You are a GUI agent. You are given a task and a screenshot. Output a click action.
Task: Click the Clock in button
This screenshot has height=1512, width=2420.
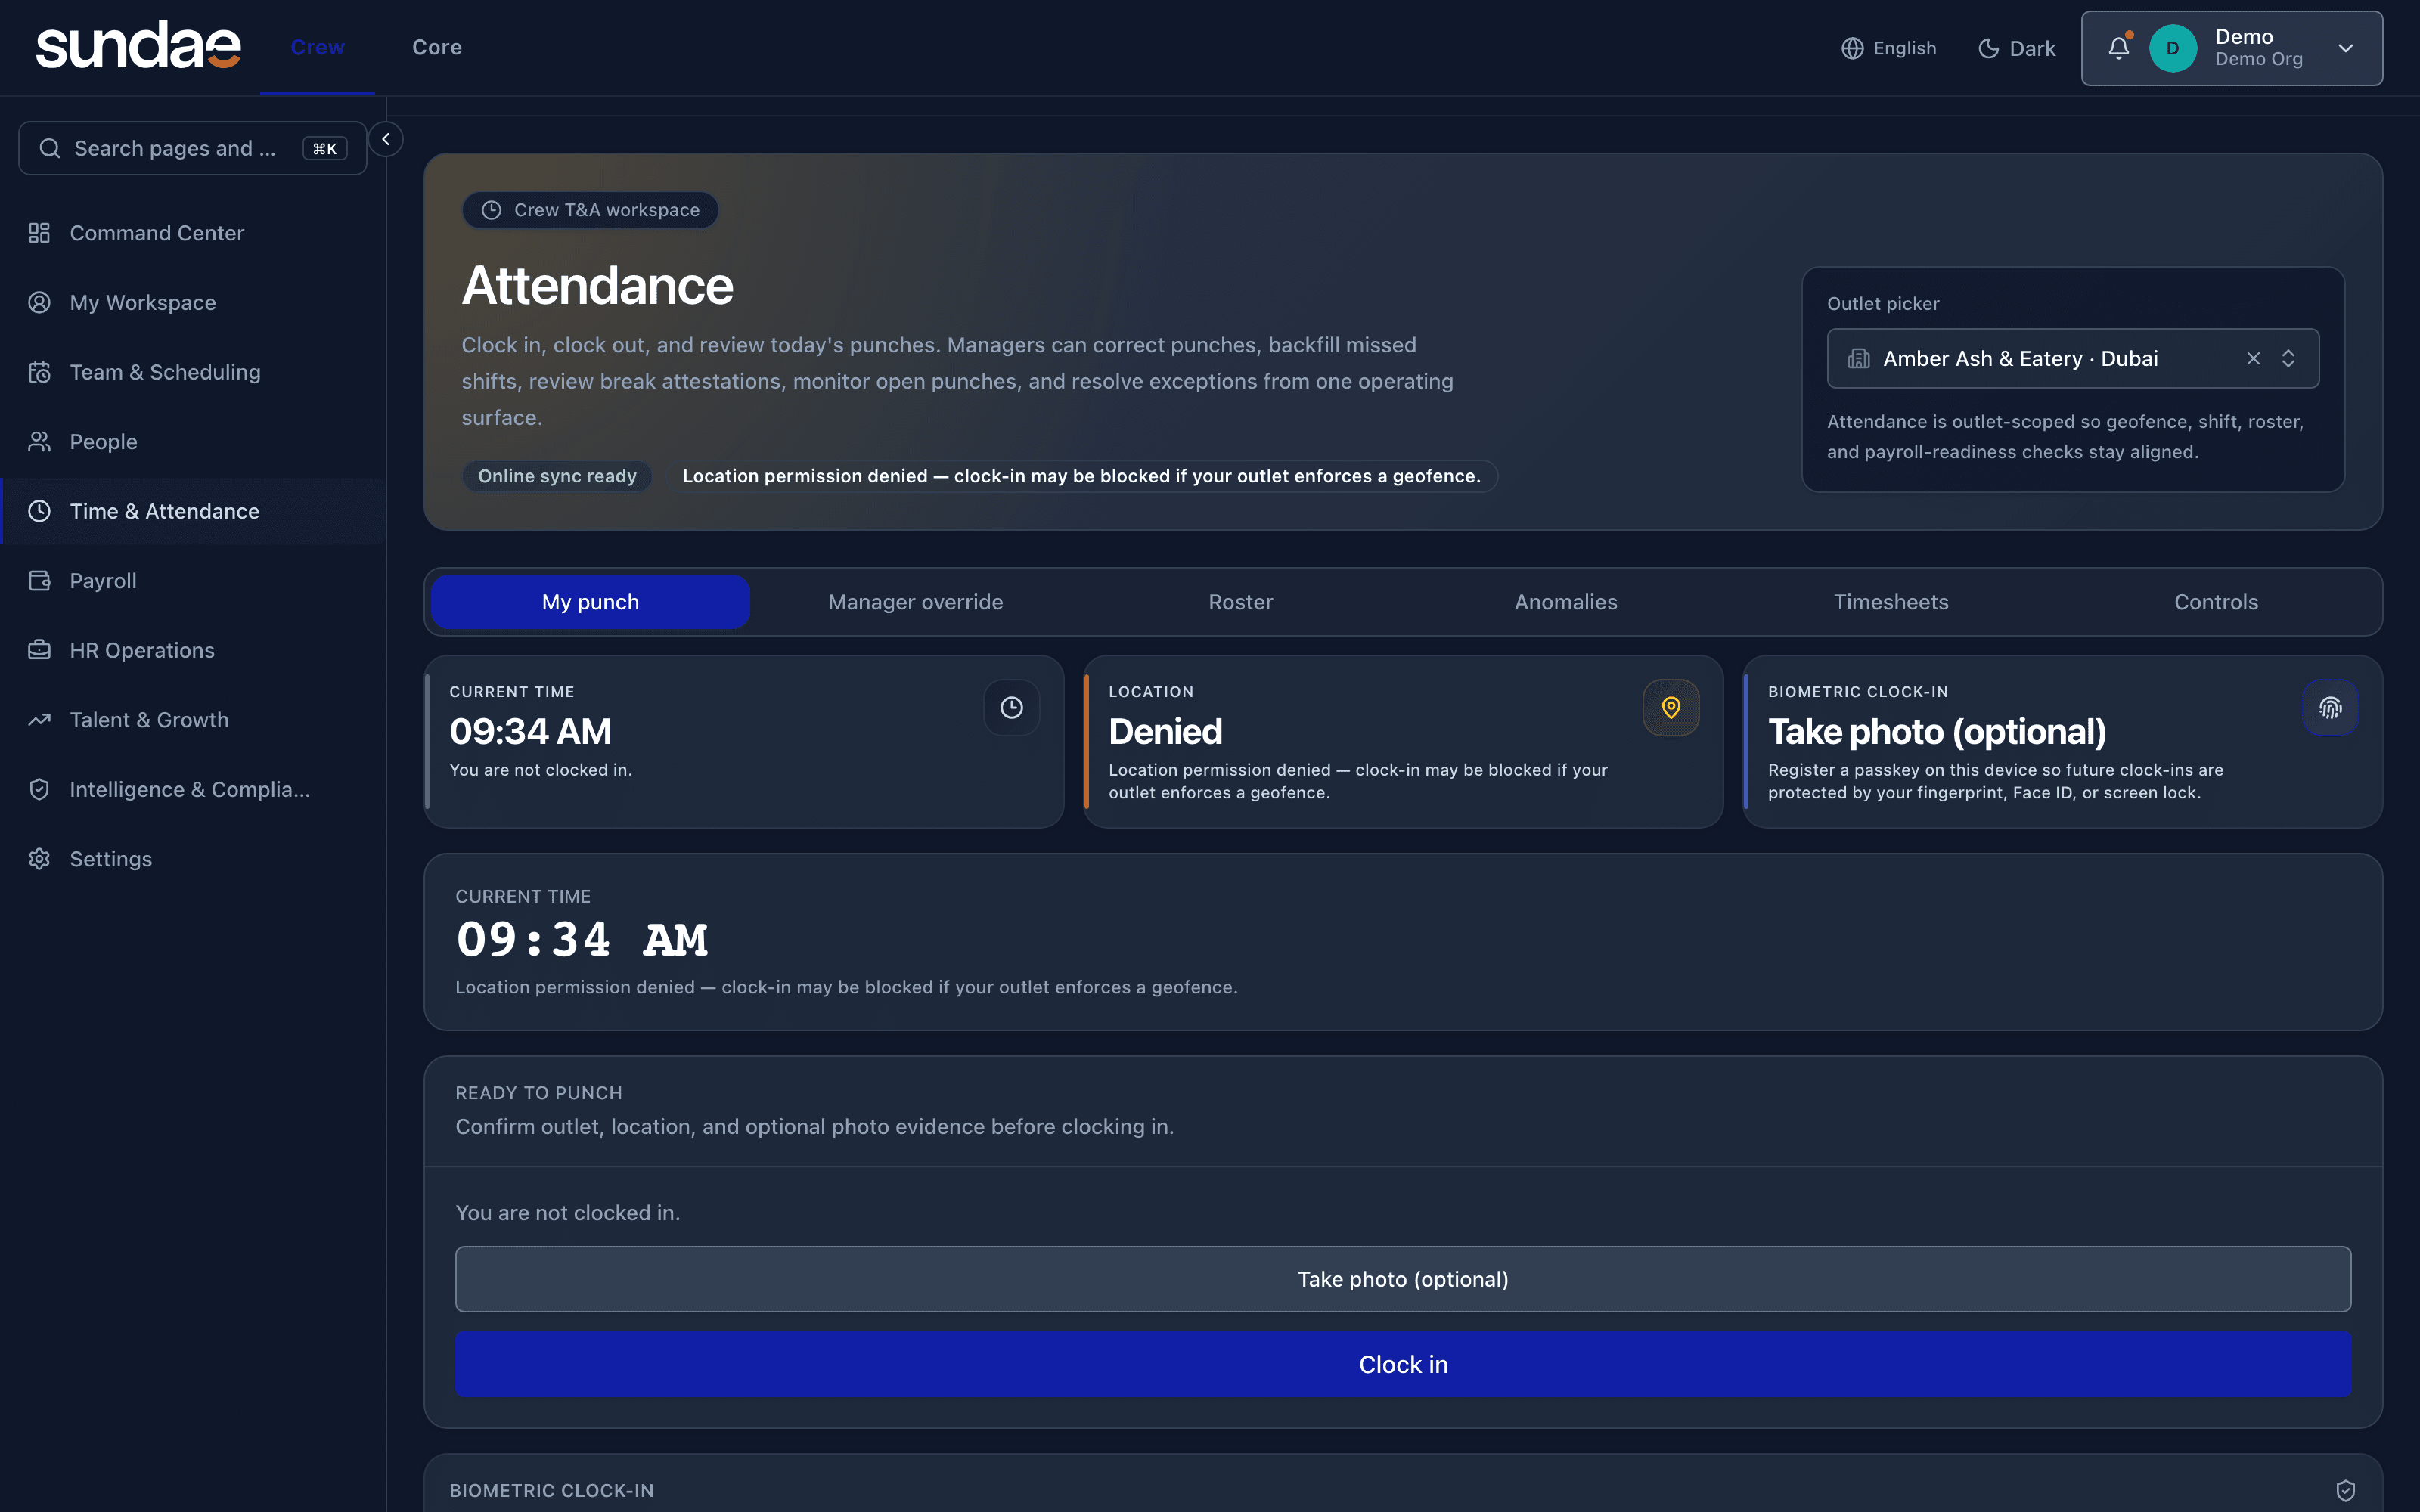tap(1403, 1364)
